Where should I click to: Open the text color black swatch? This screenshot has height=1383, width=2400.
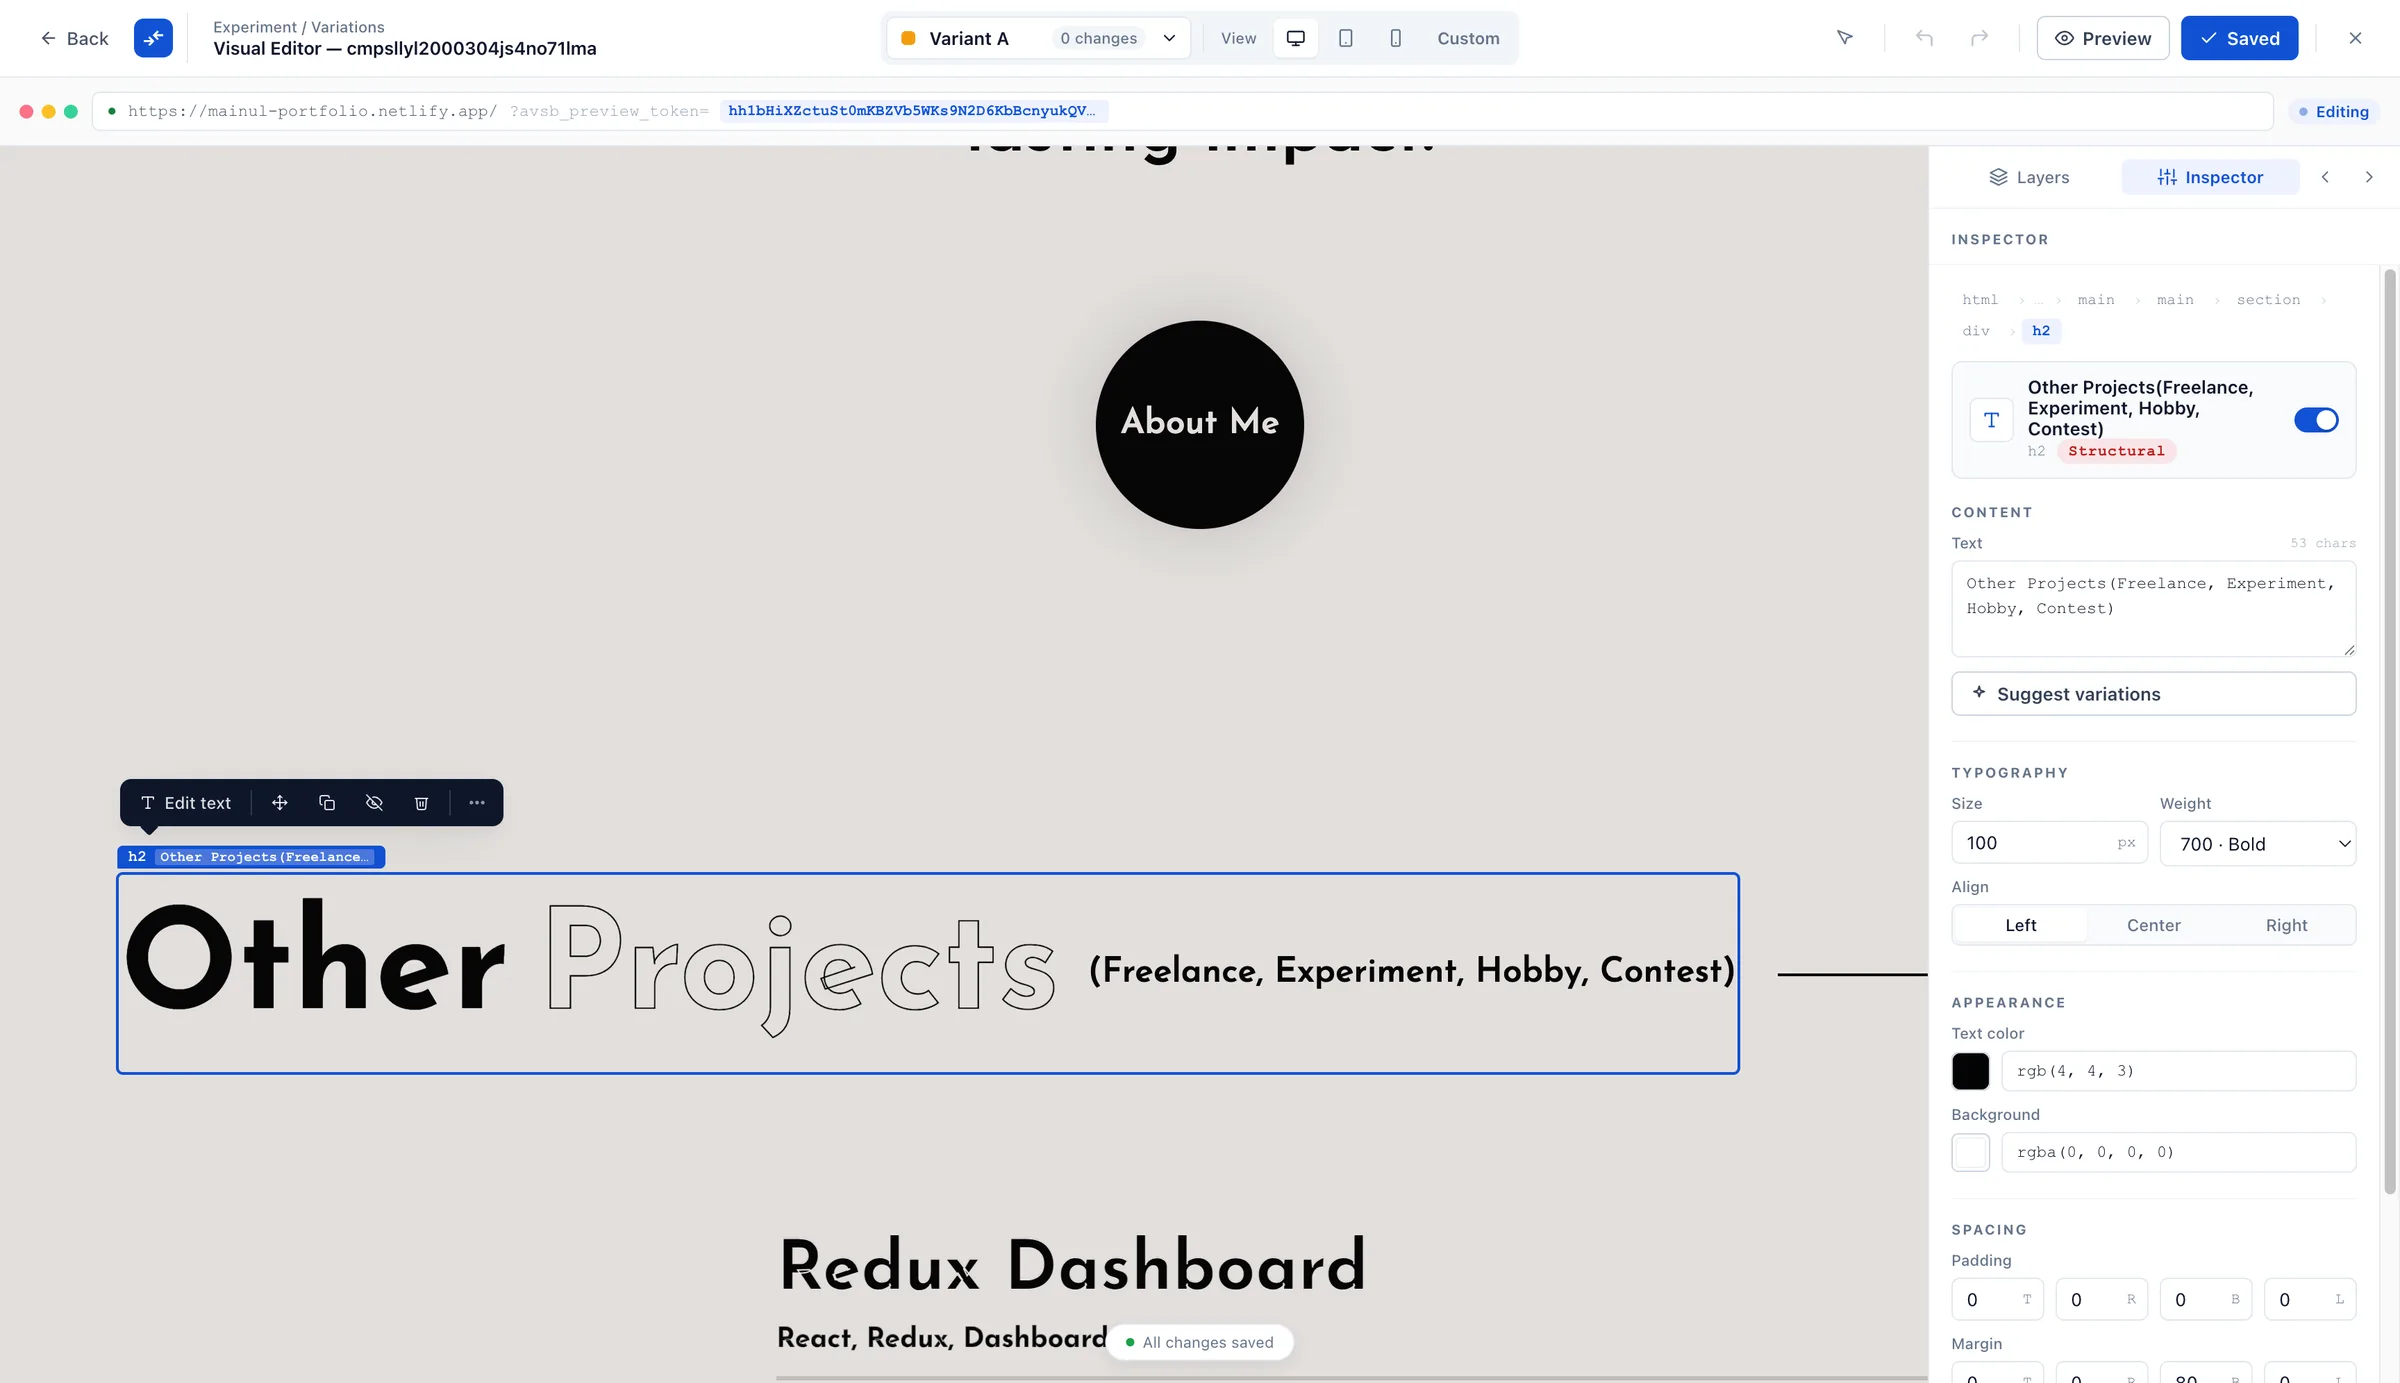click(1970, 1071)
